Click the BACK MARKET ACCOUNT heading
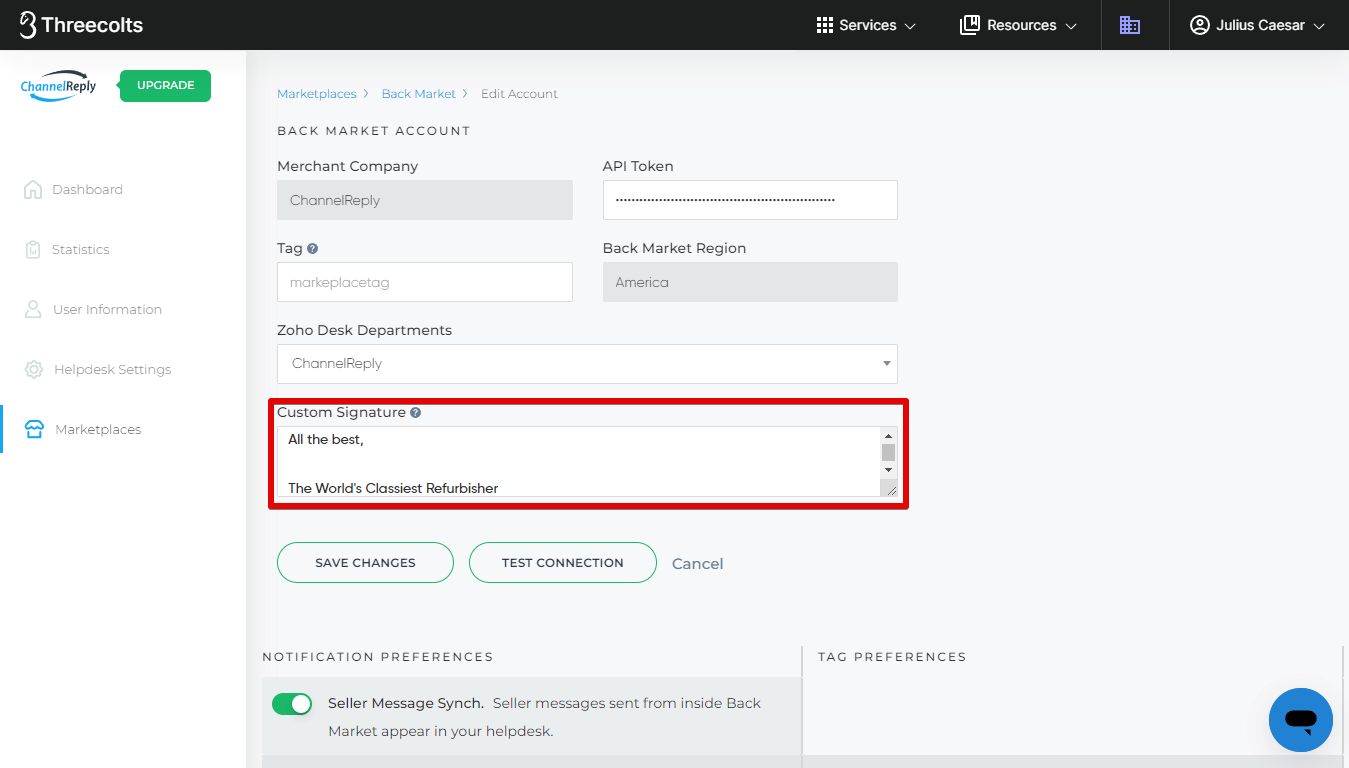Image resolution: width=1349 pixels, height=768 pixels. pyautogui.click(x=374, y=131)
